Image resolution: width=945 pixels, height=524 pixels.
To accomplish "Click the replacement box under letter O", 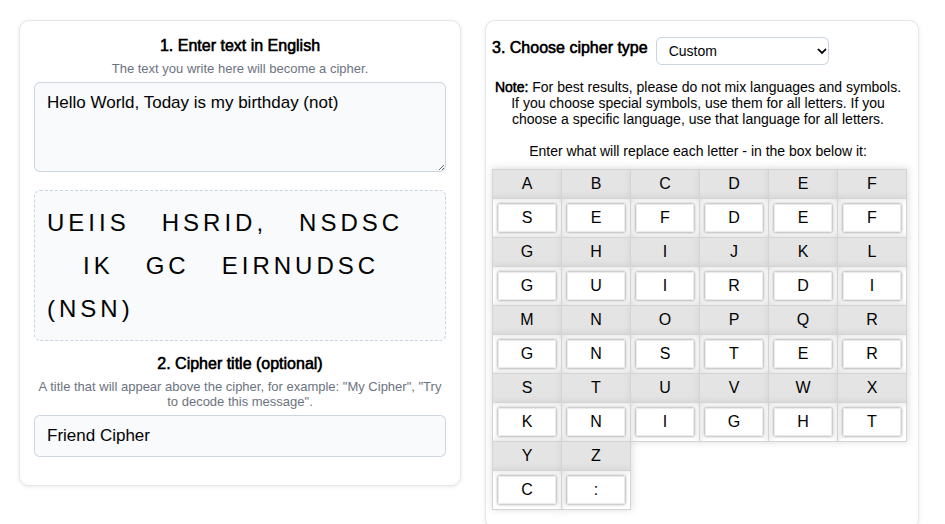I will point(665,354).
